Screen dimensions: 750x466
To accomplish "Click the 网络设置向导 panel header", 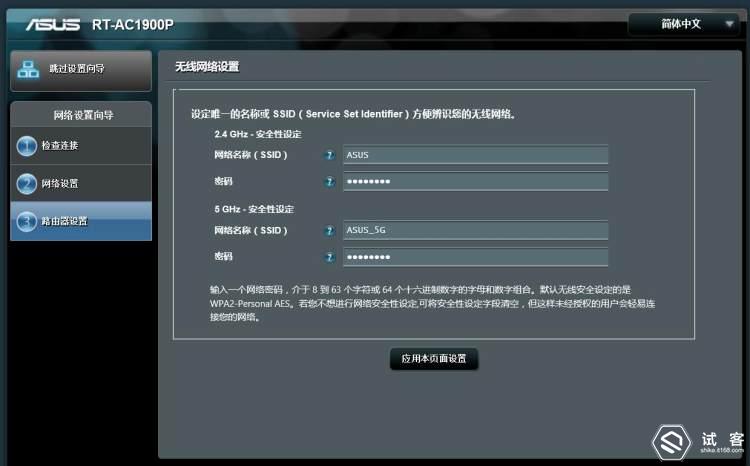I will point(83,115).
